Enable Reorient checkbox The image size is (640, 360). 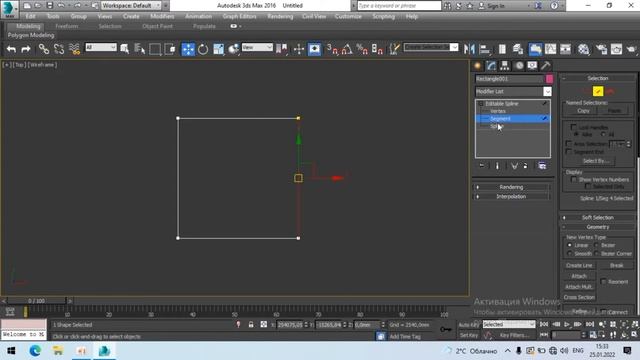603,281
